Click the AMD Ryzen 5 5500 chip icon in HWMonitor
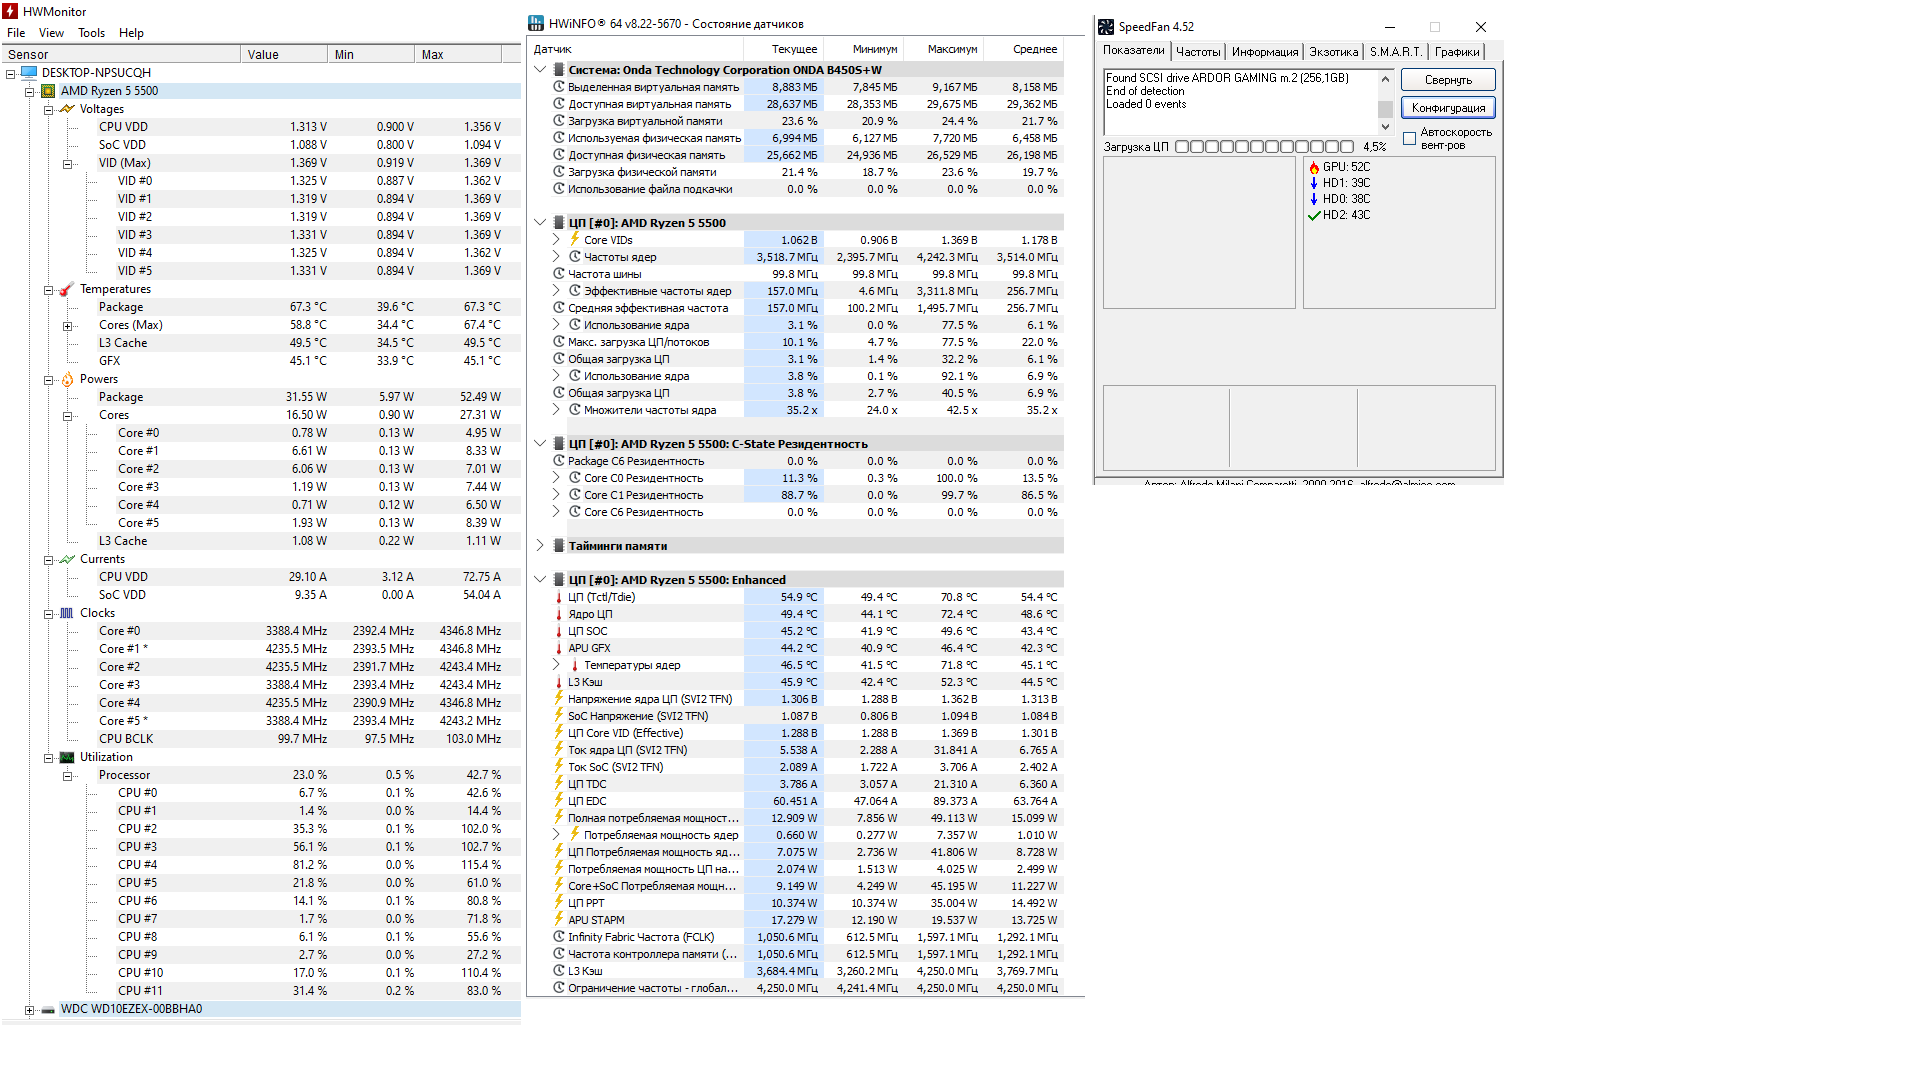Screen dimensions: 1920x1080 (48, 91)
